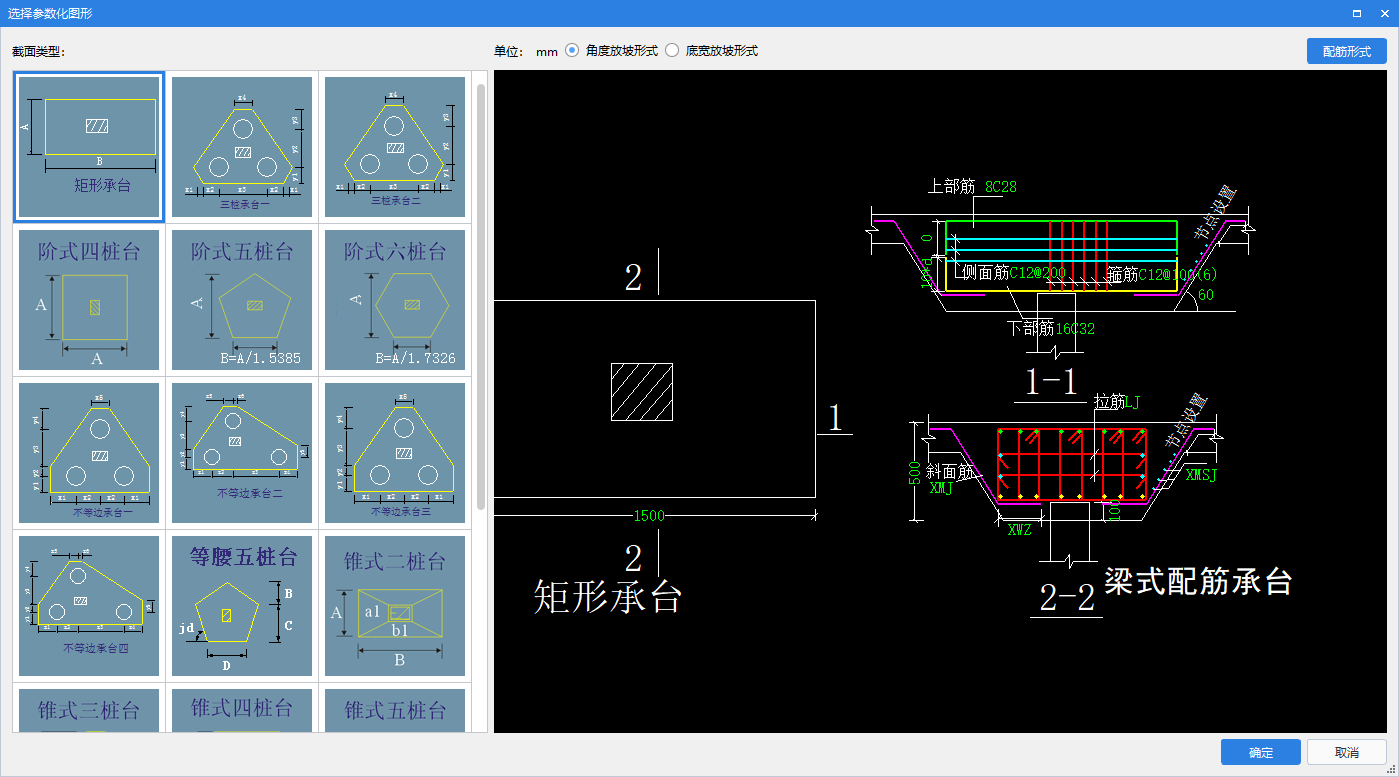Edit the 箍筋 C12@100(6) value

click(1180, 274)
